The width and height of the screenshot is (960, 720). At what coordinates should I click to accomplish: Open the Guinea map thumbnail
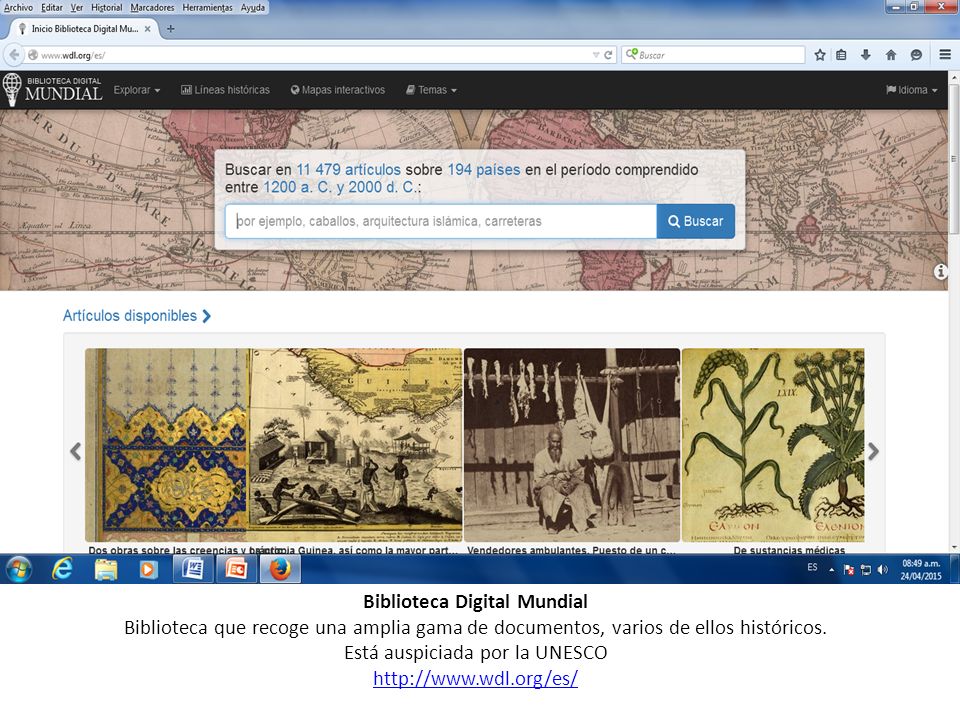click(356, 445)
